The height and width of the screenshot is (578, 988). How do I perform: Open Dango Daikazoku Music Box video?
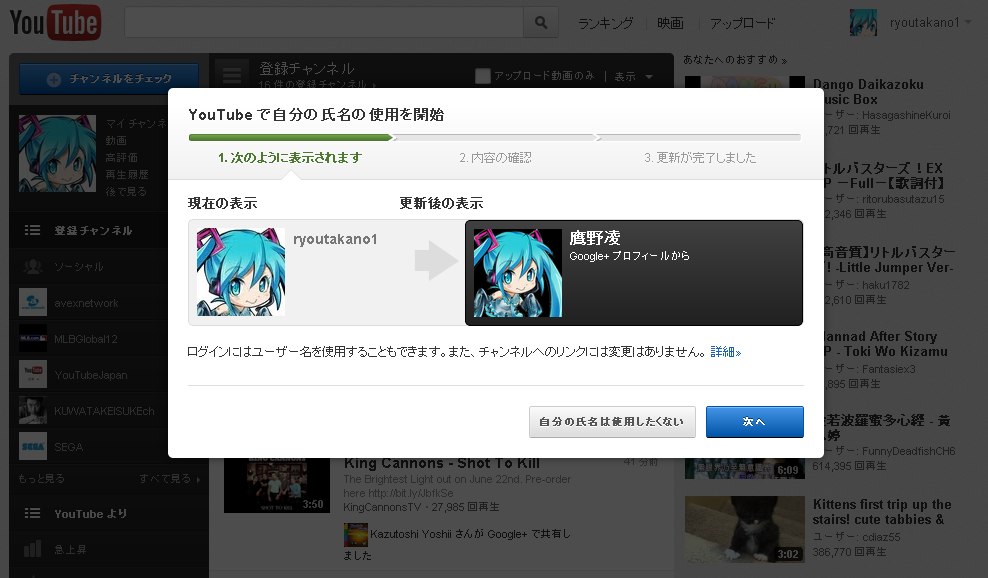coord(868,92)
